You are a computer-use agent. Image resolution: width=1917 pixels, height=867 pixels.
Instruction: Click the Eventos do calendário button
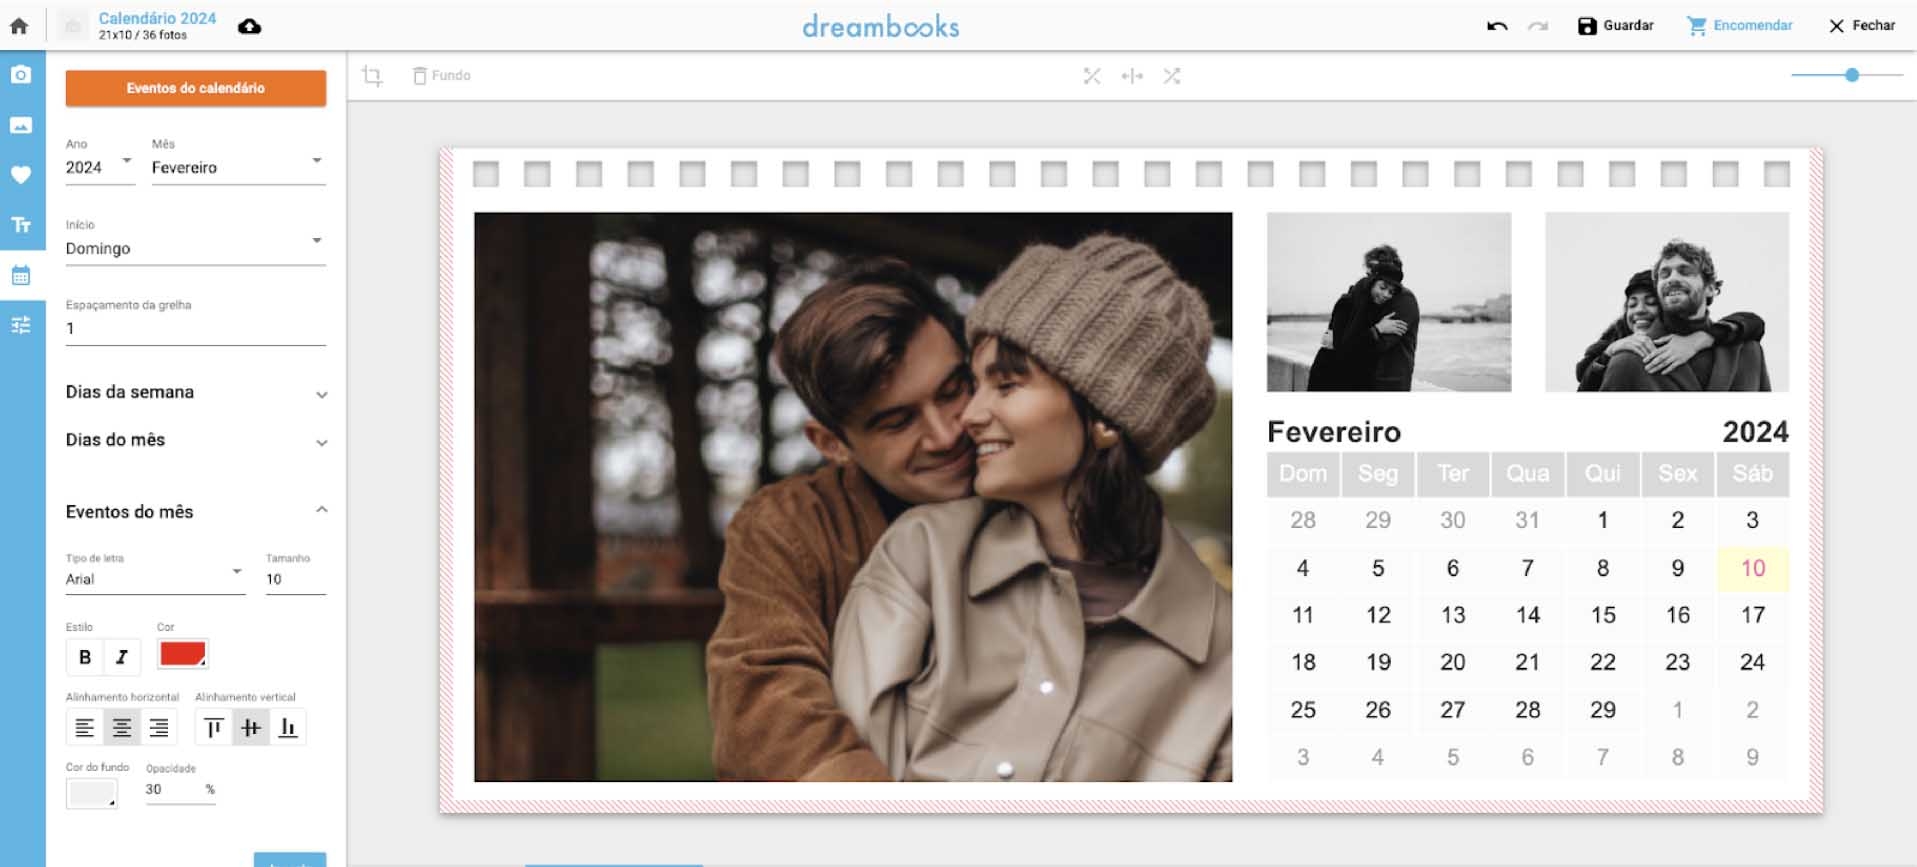point(196,88)
